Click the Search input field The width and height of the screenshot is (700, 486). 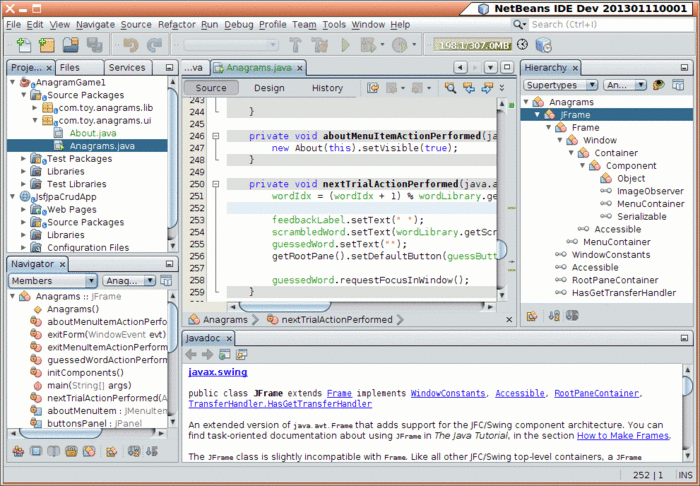[x=610, y=24]
